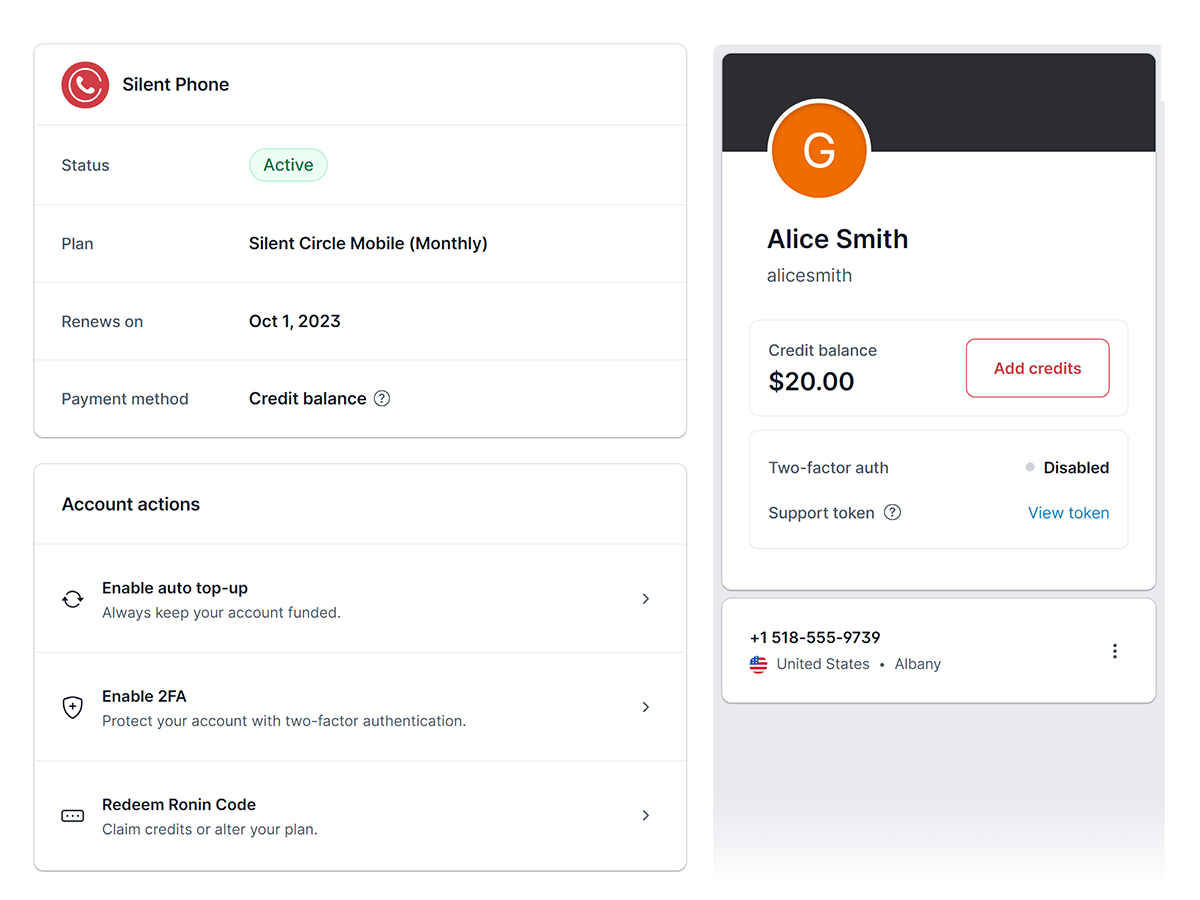Click the auto top-up refresh icon
The height and width of the screenshot is (900, 1200).
73,599
